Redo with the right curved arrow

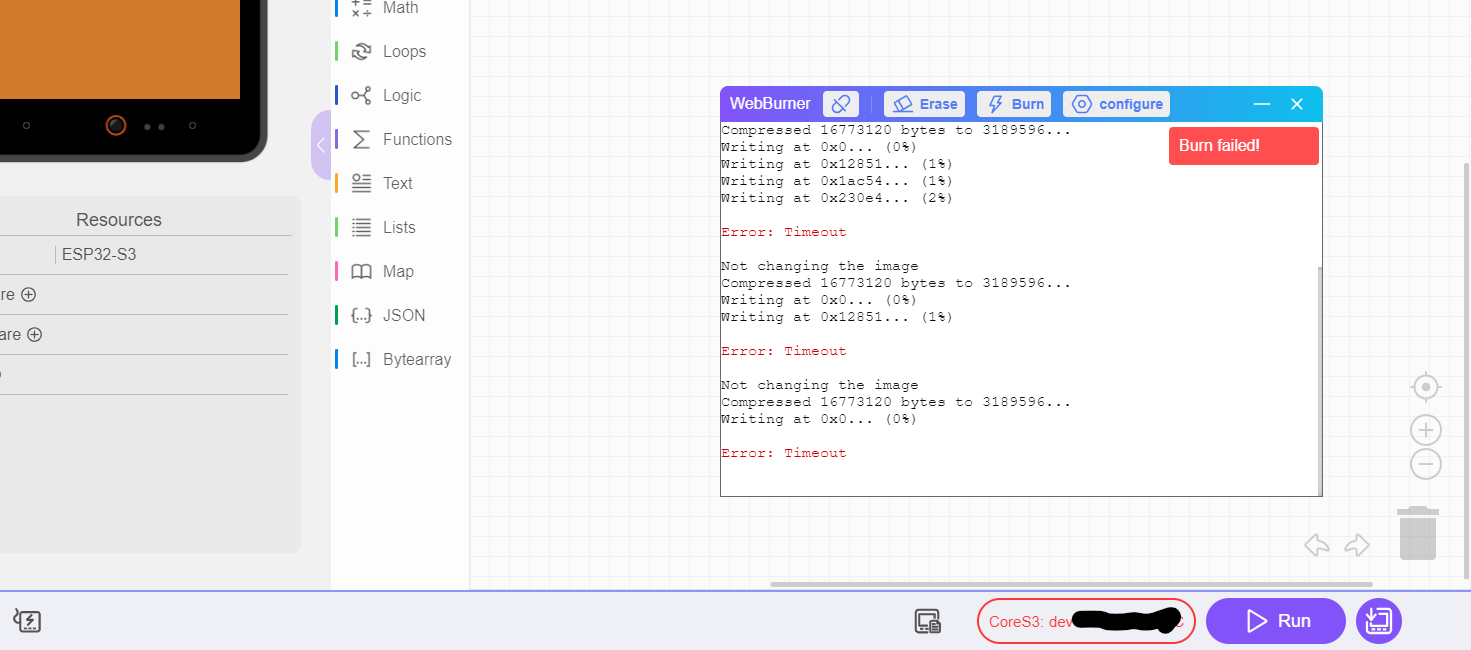pyautogui.click(x=1357, y=545)
